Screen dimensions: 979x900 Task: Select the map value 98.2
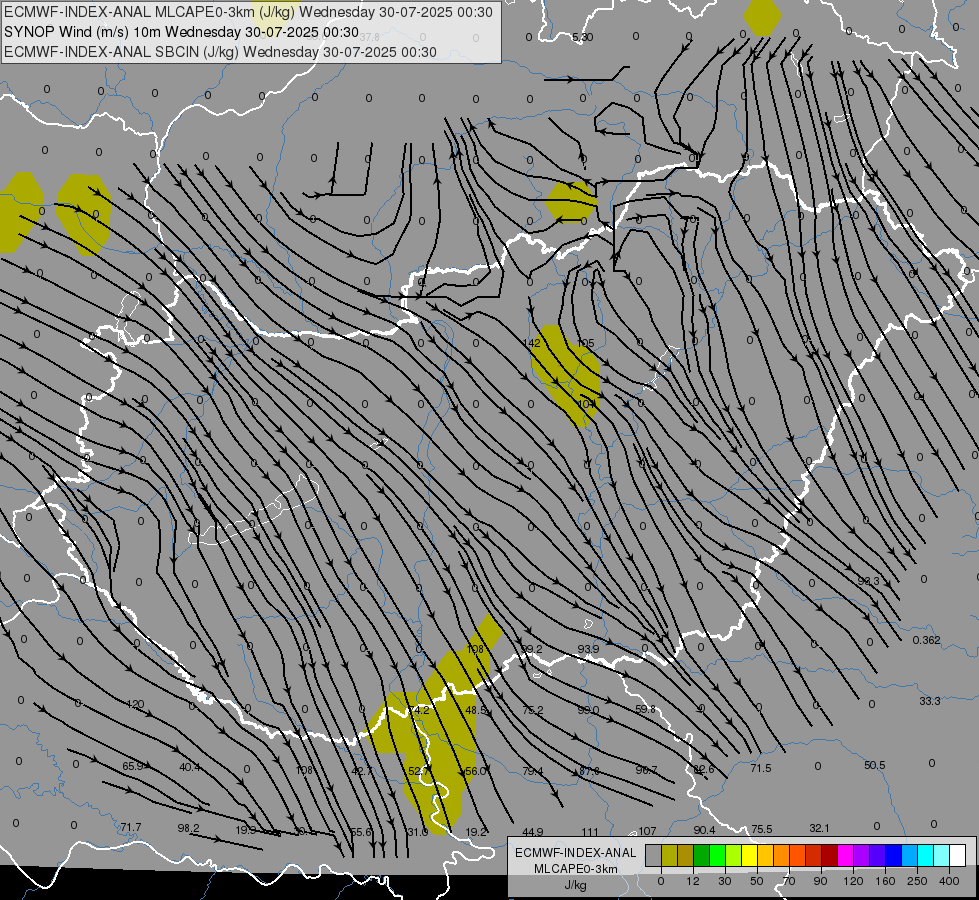pos(189,828)
